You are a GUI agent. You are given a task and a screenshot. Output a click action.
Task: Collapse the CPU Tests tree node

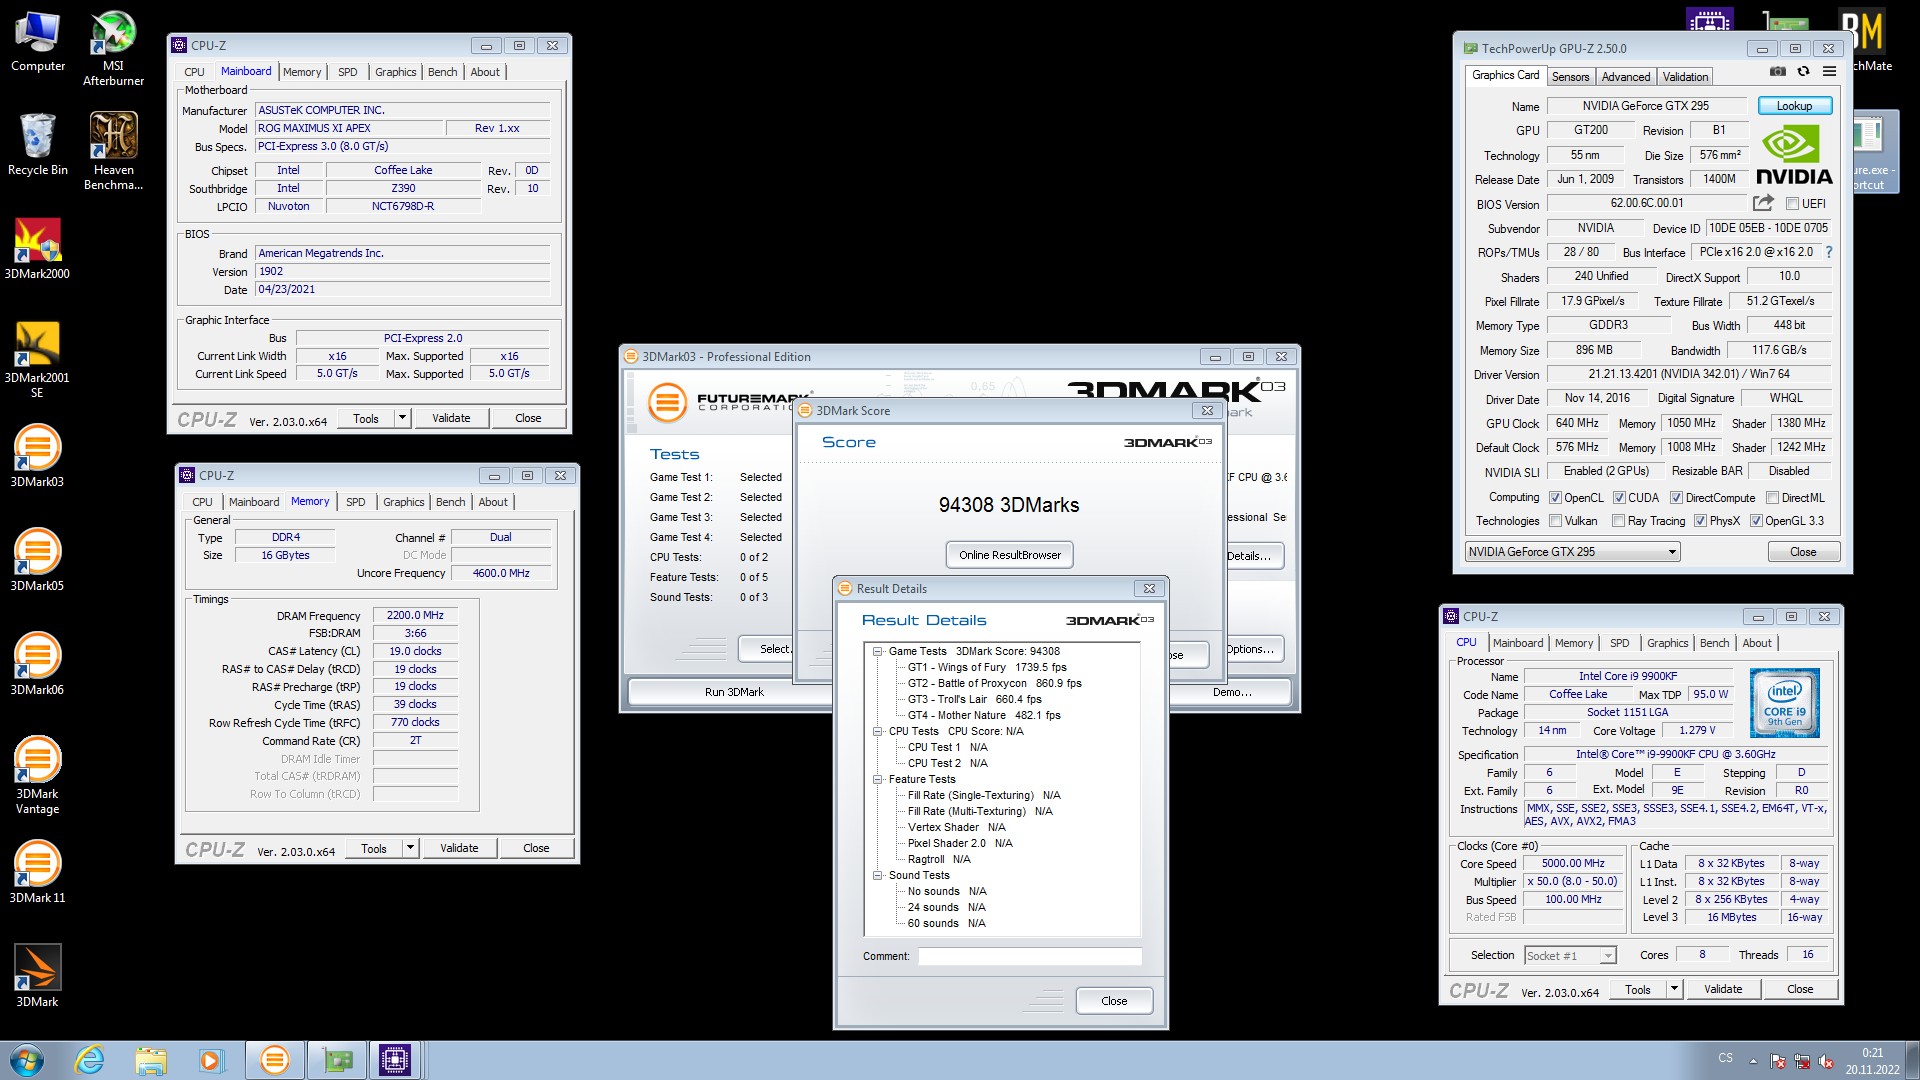coord(877,731)
